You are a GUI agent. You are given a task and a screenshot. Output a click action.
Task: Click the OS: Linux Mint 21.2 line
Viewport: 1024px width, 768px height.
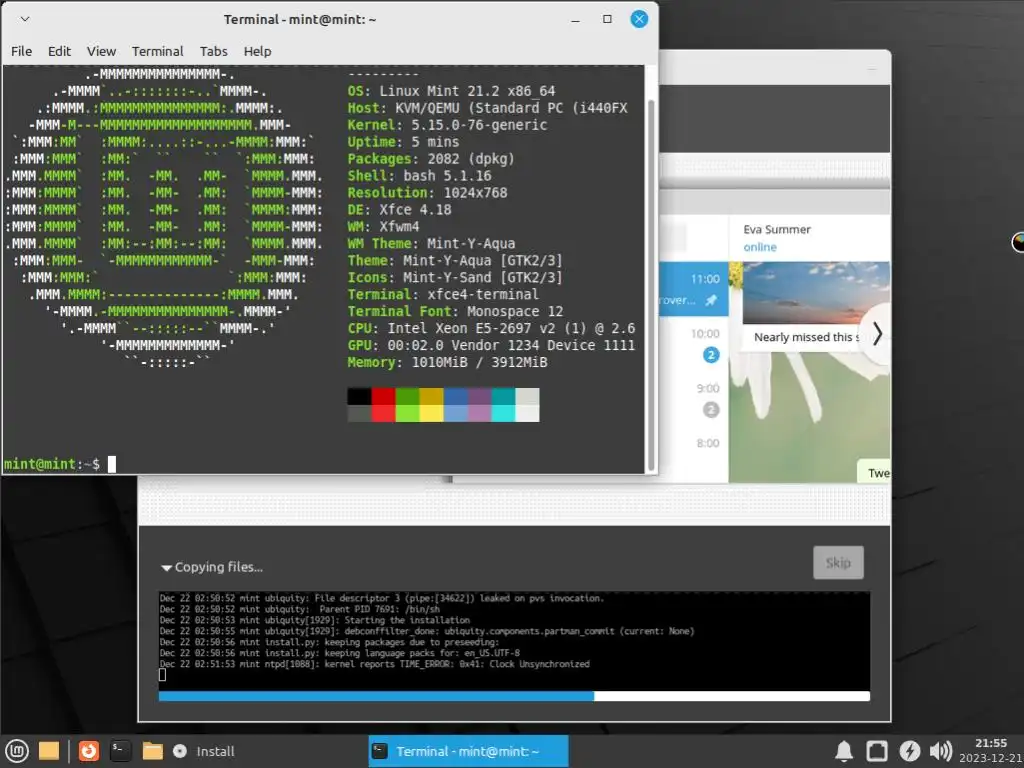451,91
